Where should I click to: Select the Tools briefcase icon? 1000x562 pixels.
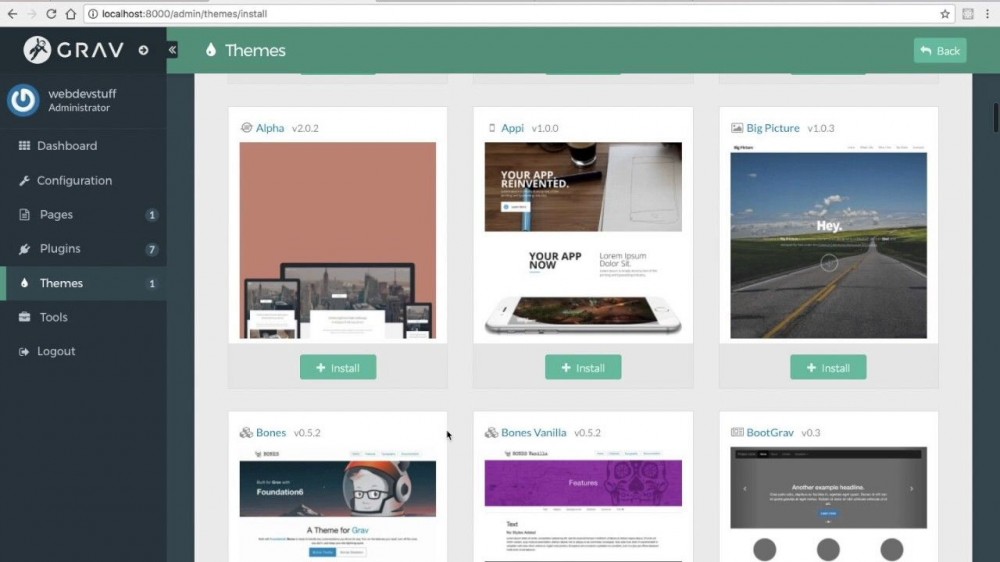24,317
